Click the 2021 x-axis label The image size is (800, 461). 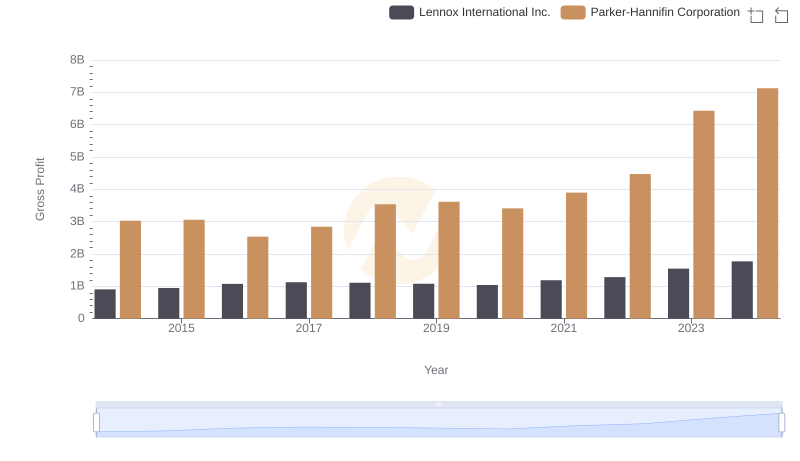click(564, 328)
